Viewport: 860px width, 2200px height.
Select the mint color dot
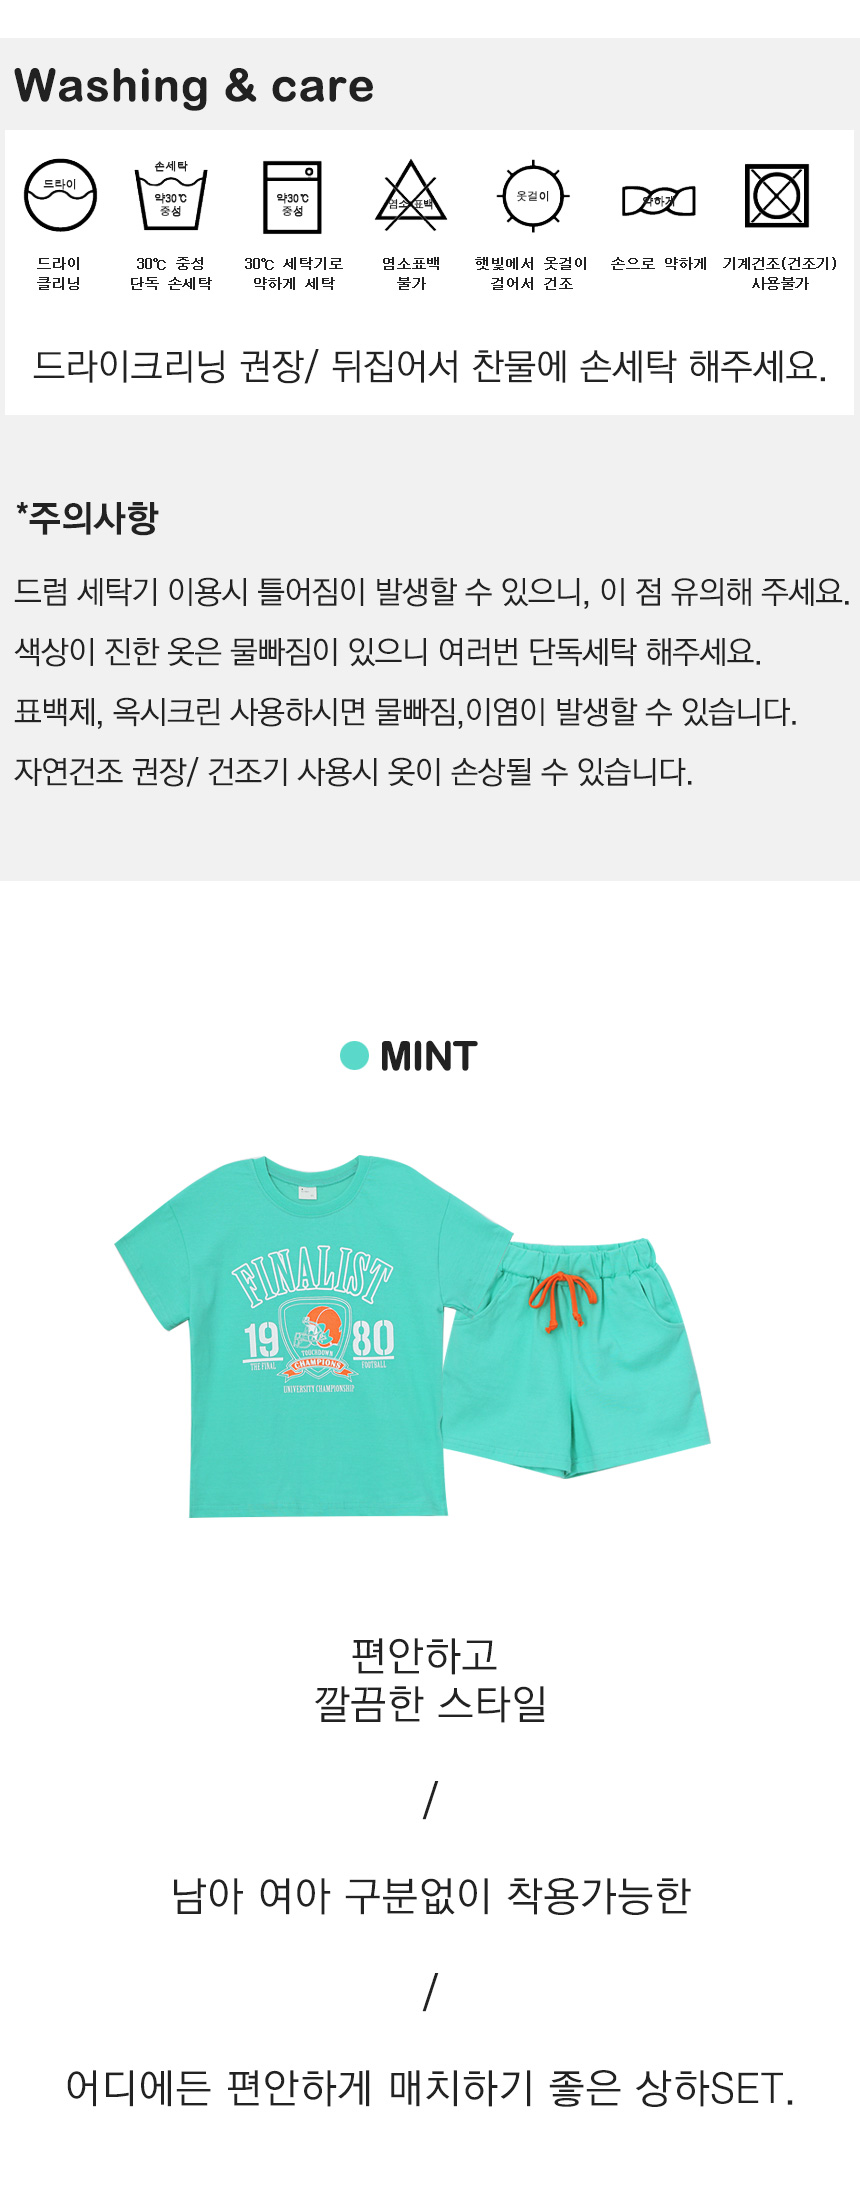click(x=354, y=1055)
